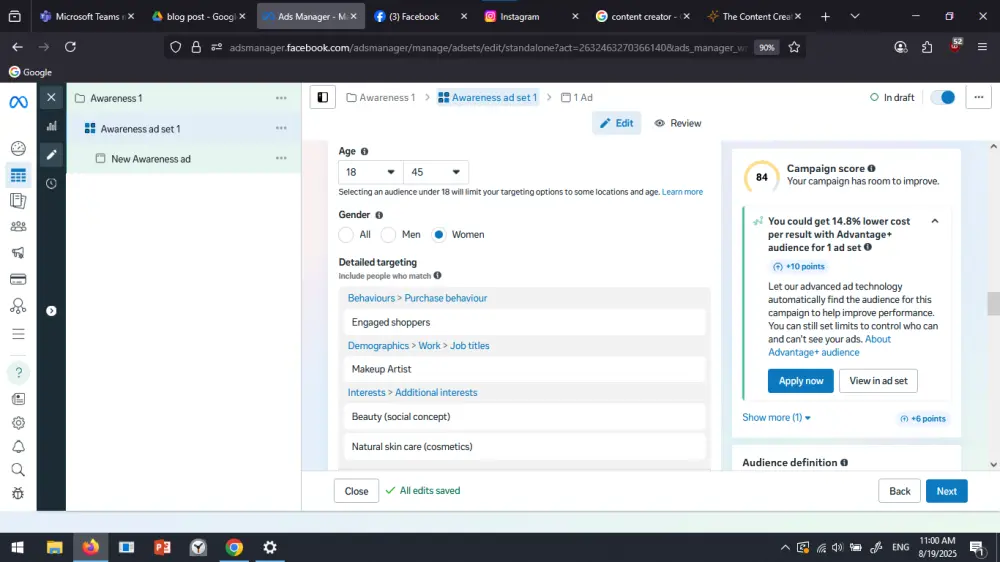Image resolution: width=1000 pixels, height=562 pixels.
Task: Click the info icon beside Include people who match
Action: click(x=438, y=276)
